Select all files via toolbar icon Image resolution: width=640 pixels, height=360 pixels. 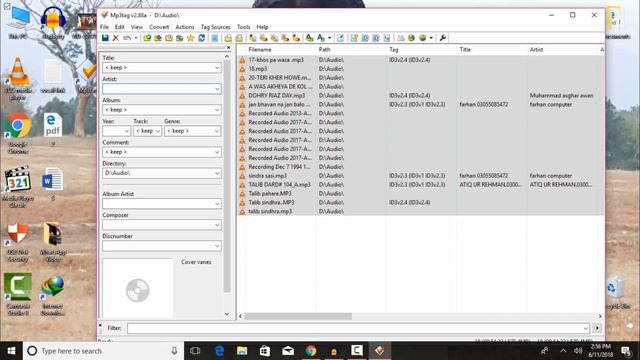(215, 38)
